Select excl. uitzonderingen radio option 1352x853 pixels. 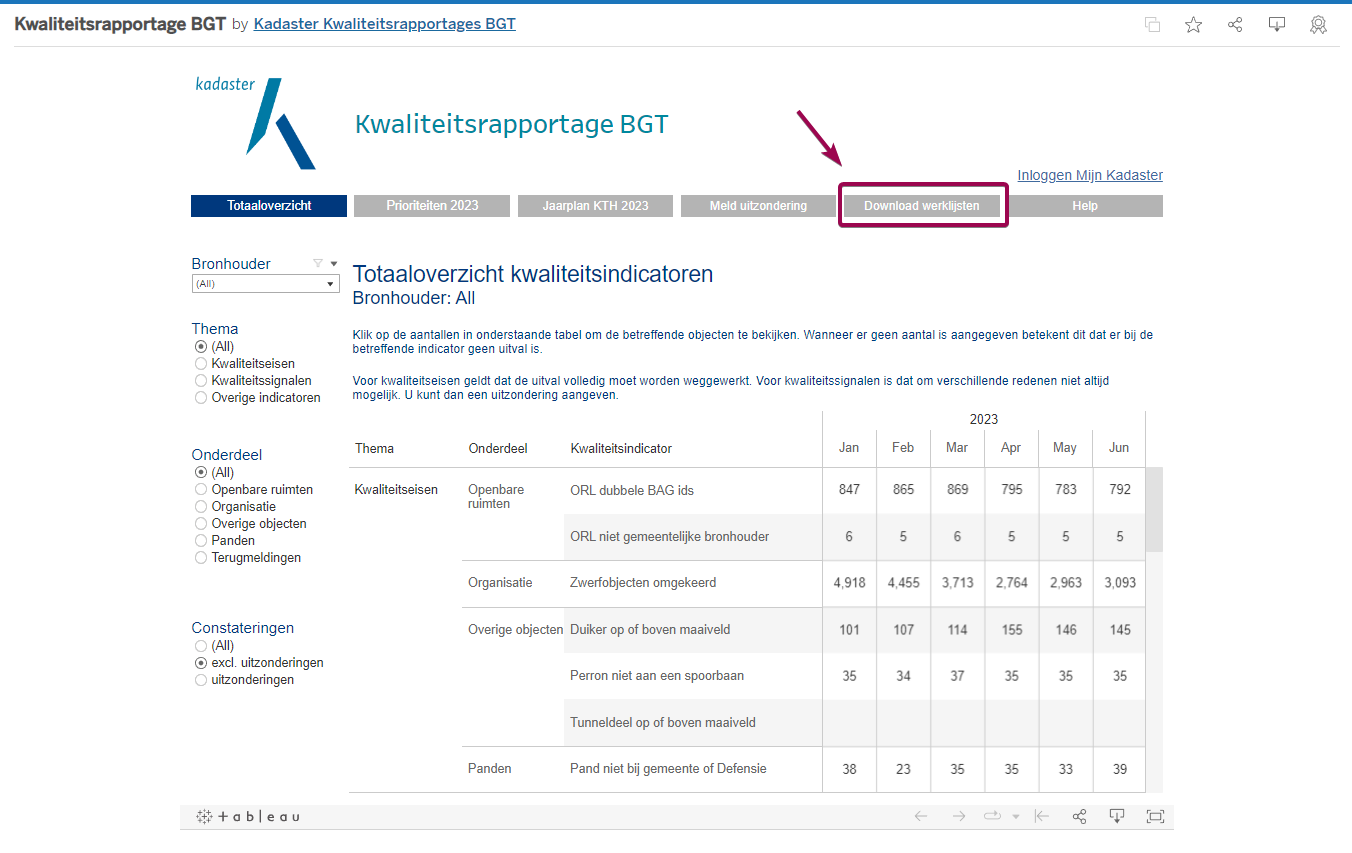pos(201,663)
